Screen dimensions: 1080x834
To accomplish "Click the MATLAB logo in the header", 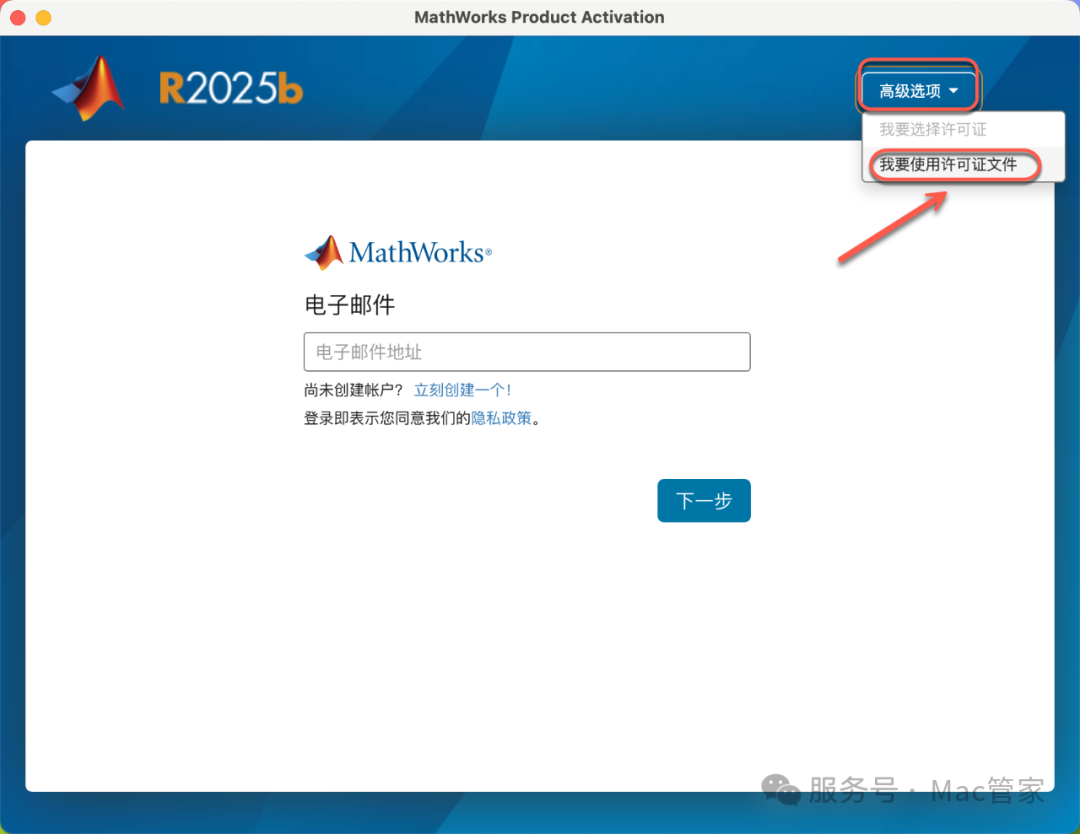I will pos(89,88).
